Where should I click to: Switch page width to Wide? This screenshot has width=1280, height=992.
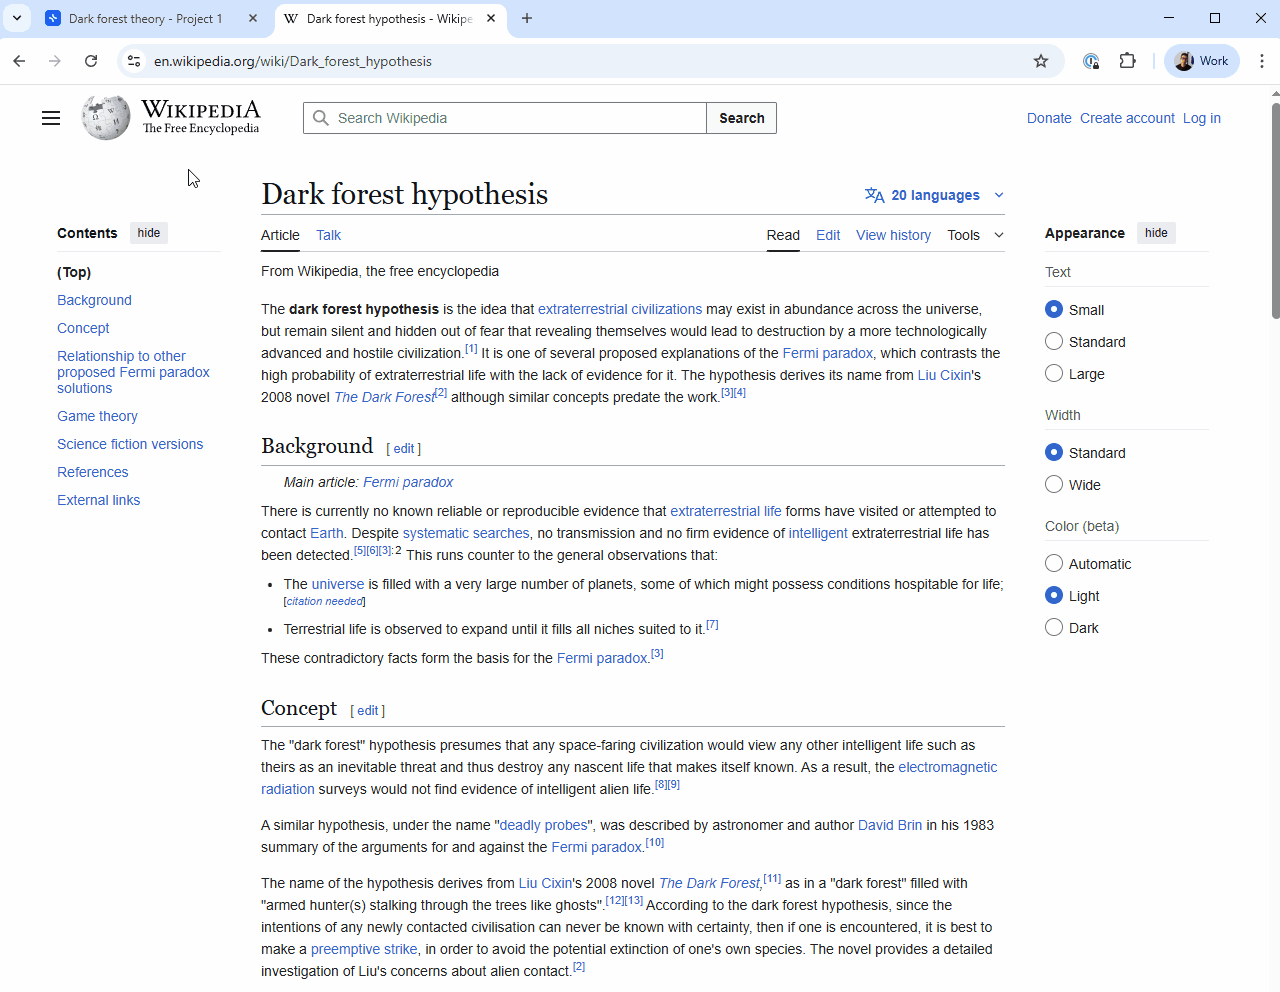click(x=1054, y=484)
